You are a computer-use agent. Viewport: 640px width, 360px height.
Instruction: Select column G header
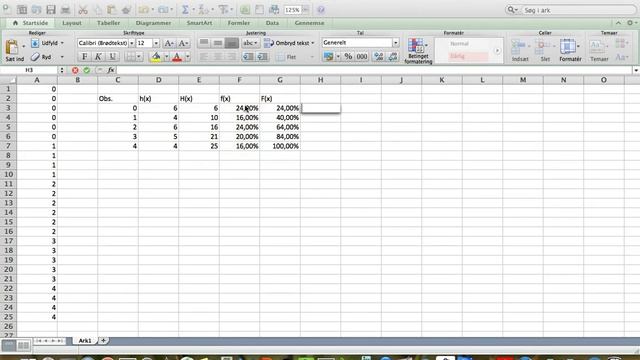(x=280, y=80)
